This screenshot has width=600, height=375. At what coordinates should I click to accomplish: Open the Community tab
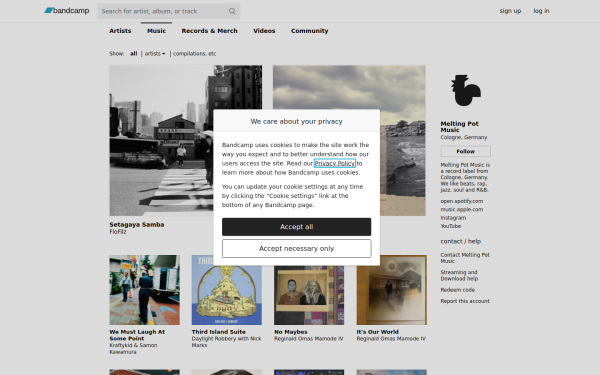[x=310, y=31]
